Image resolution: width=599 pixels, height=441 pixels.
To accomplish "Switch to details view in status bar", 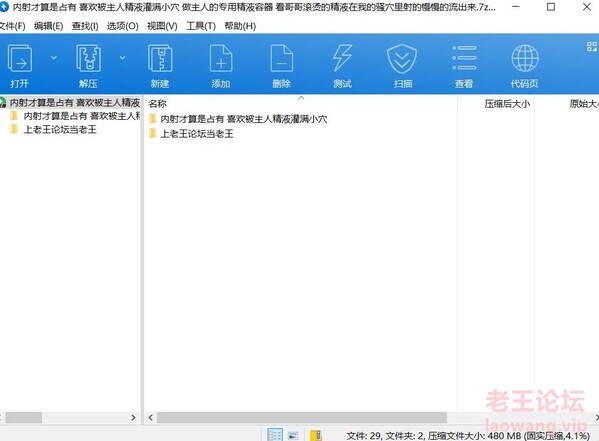I will 275,435.
